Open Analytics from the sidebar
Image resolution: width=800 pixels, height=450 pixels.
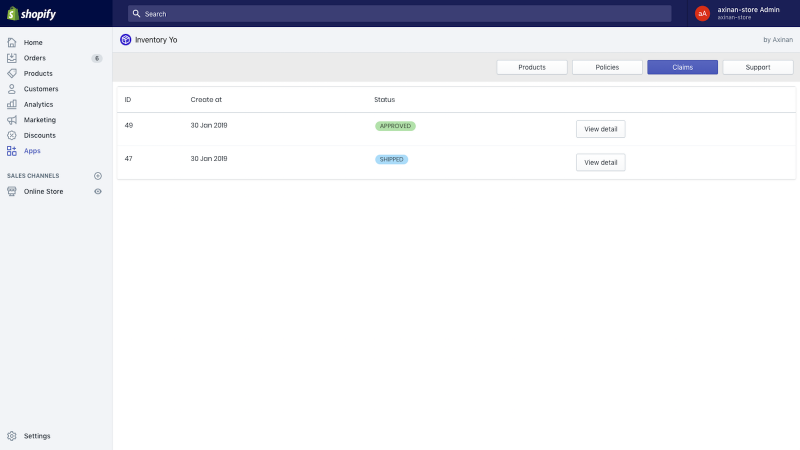click(x=38, y=104)
